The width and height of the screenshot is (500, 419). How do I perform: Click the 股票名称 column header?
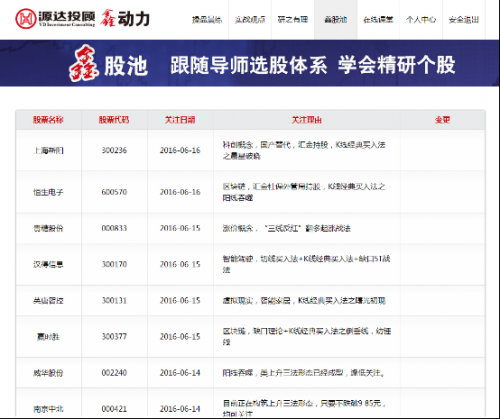pos(48,120)
